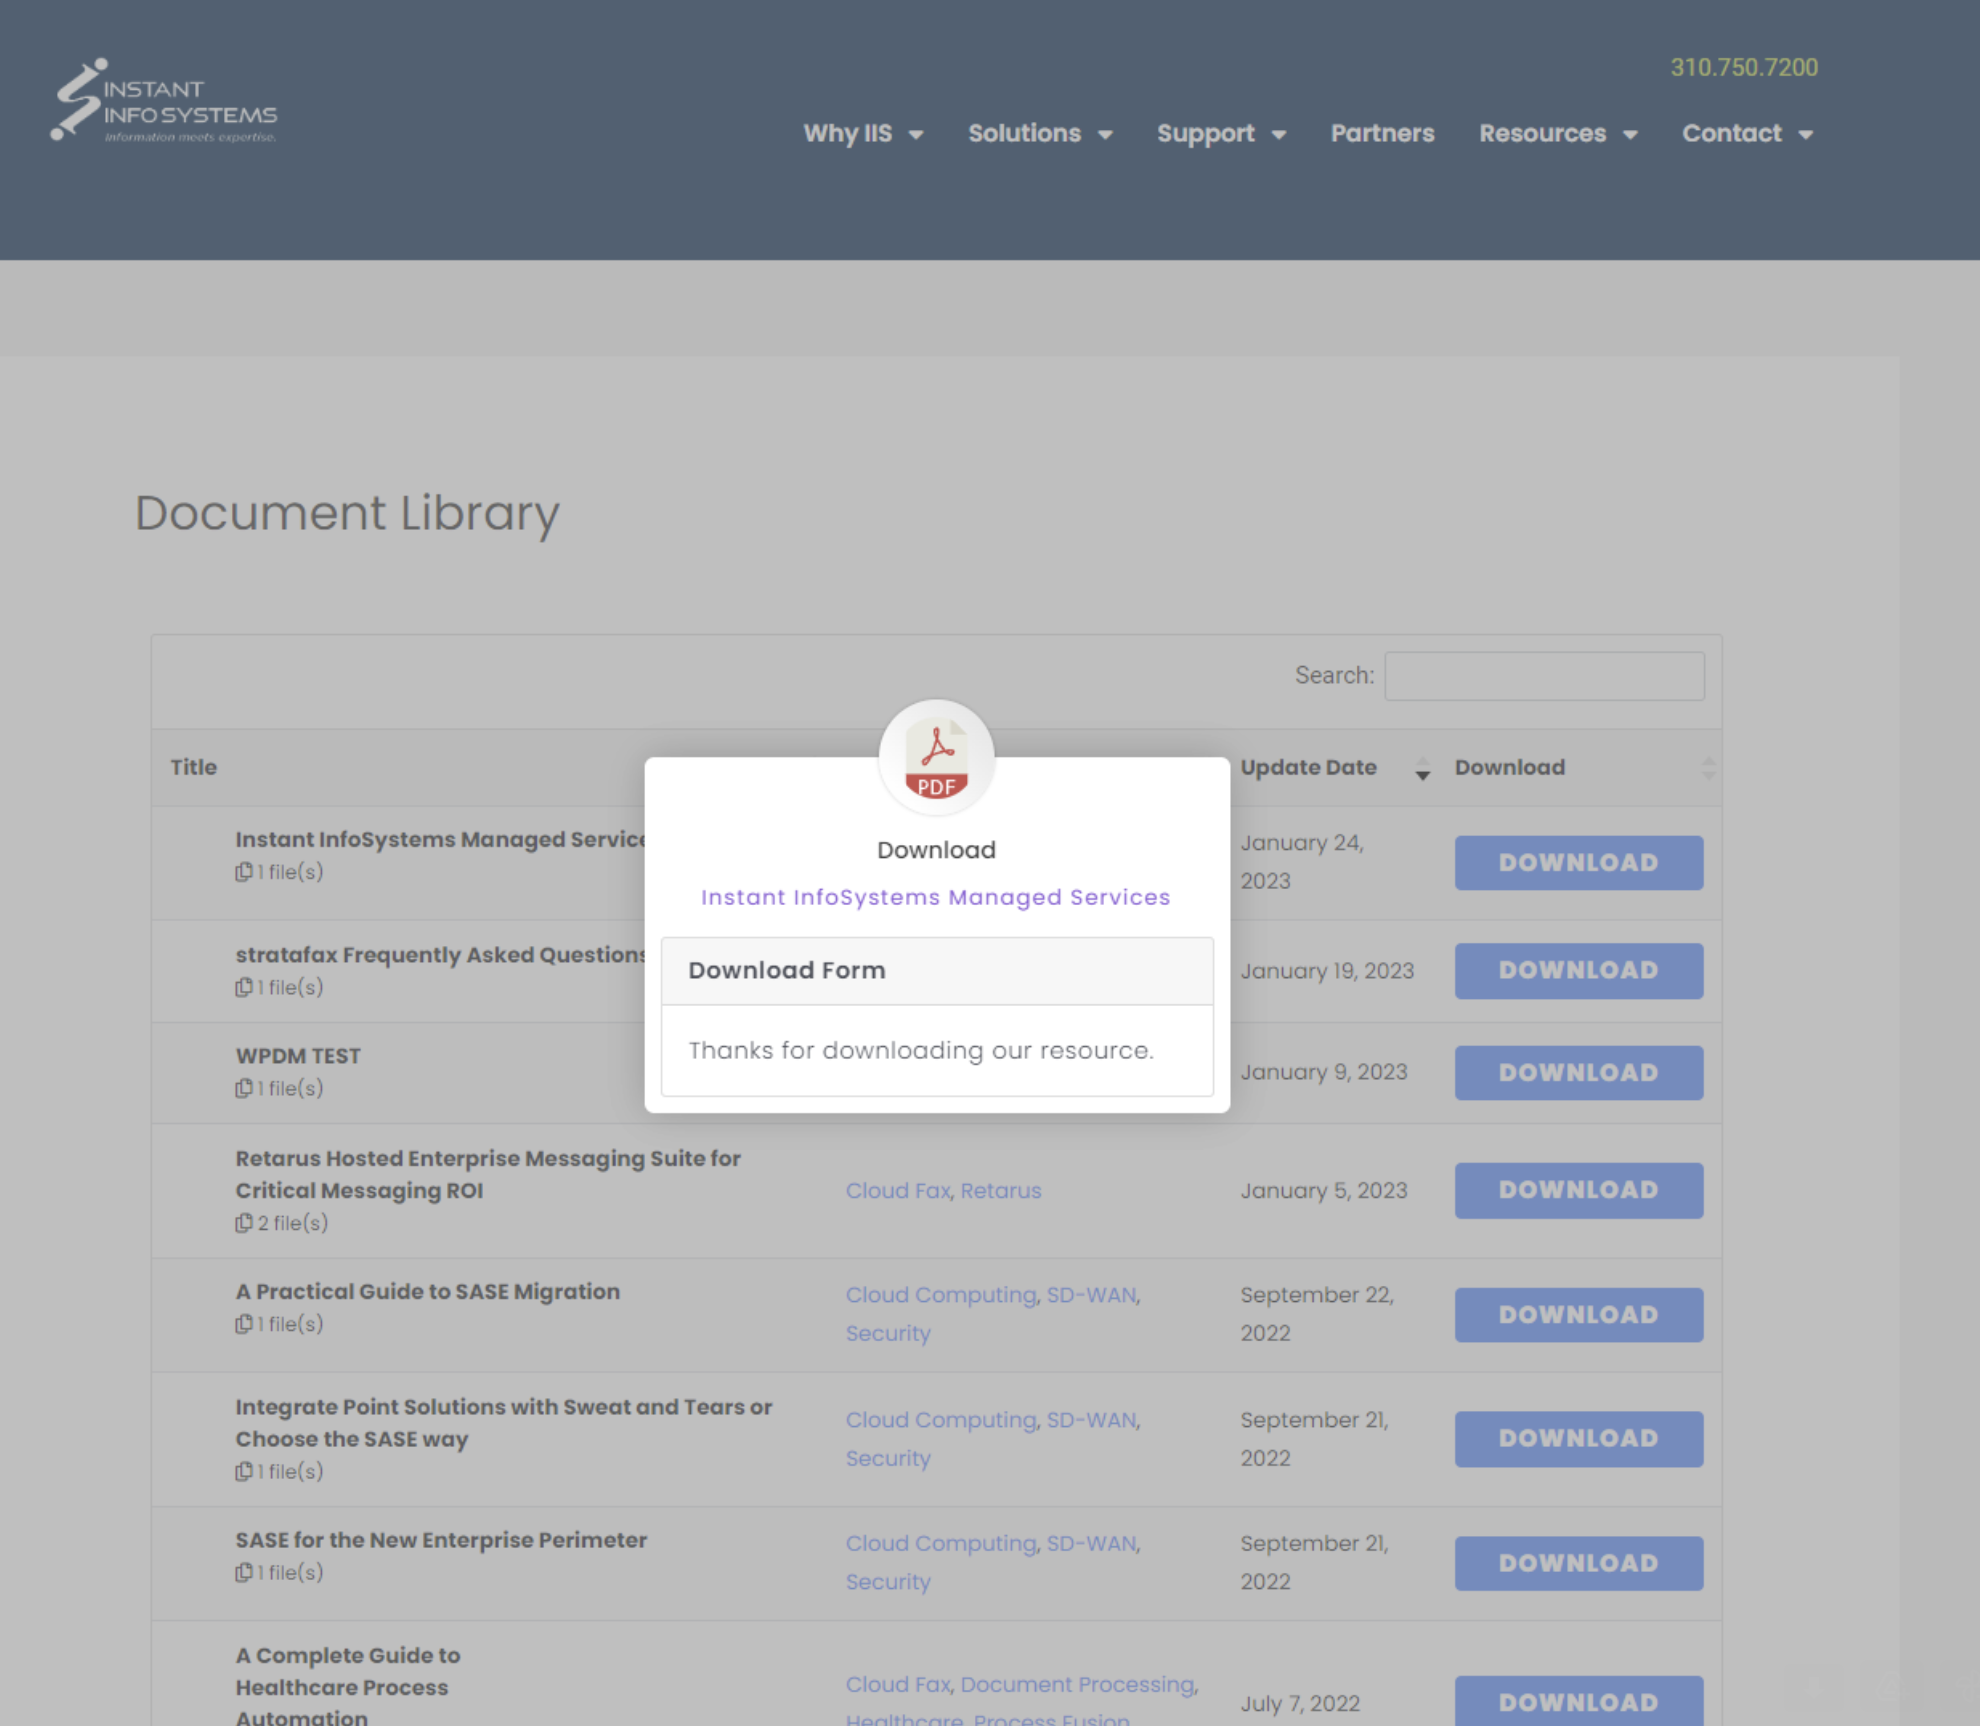Click file icon under Instant InfoSystems Managed Services row

(243, 872)
